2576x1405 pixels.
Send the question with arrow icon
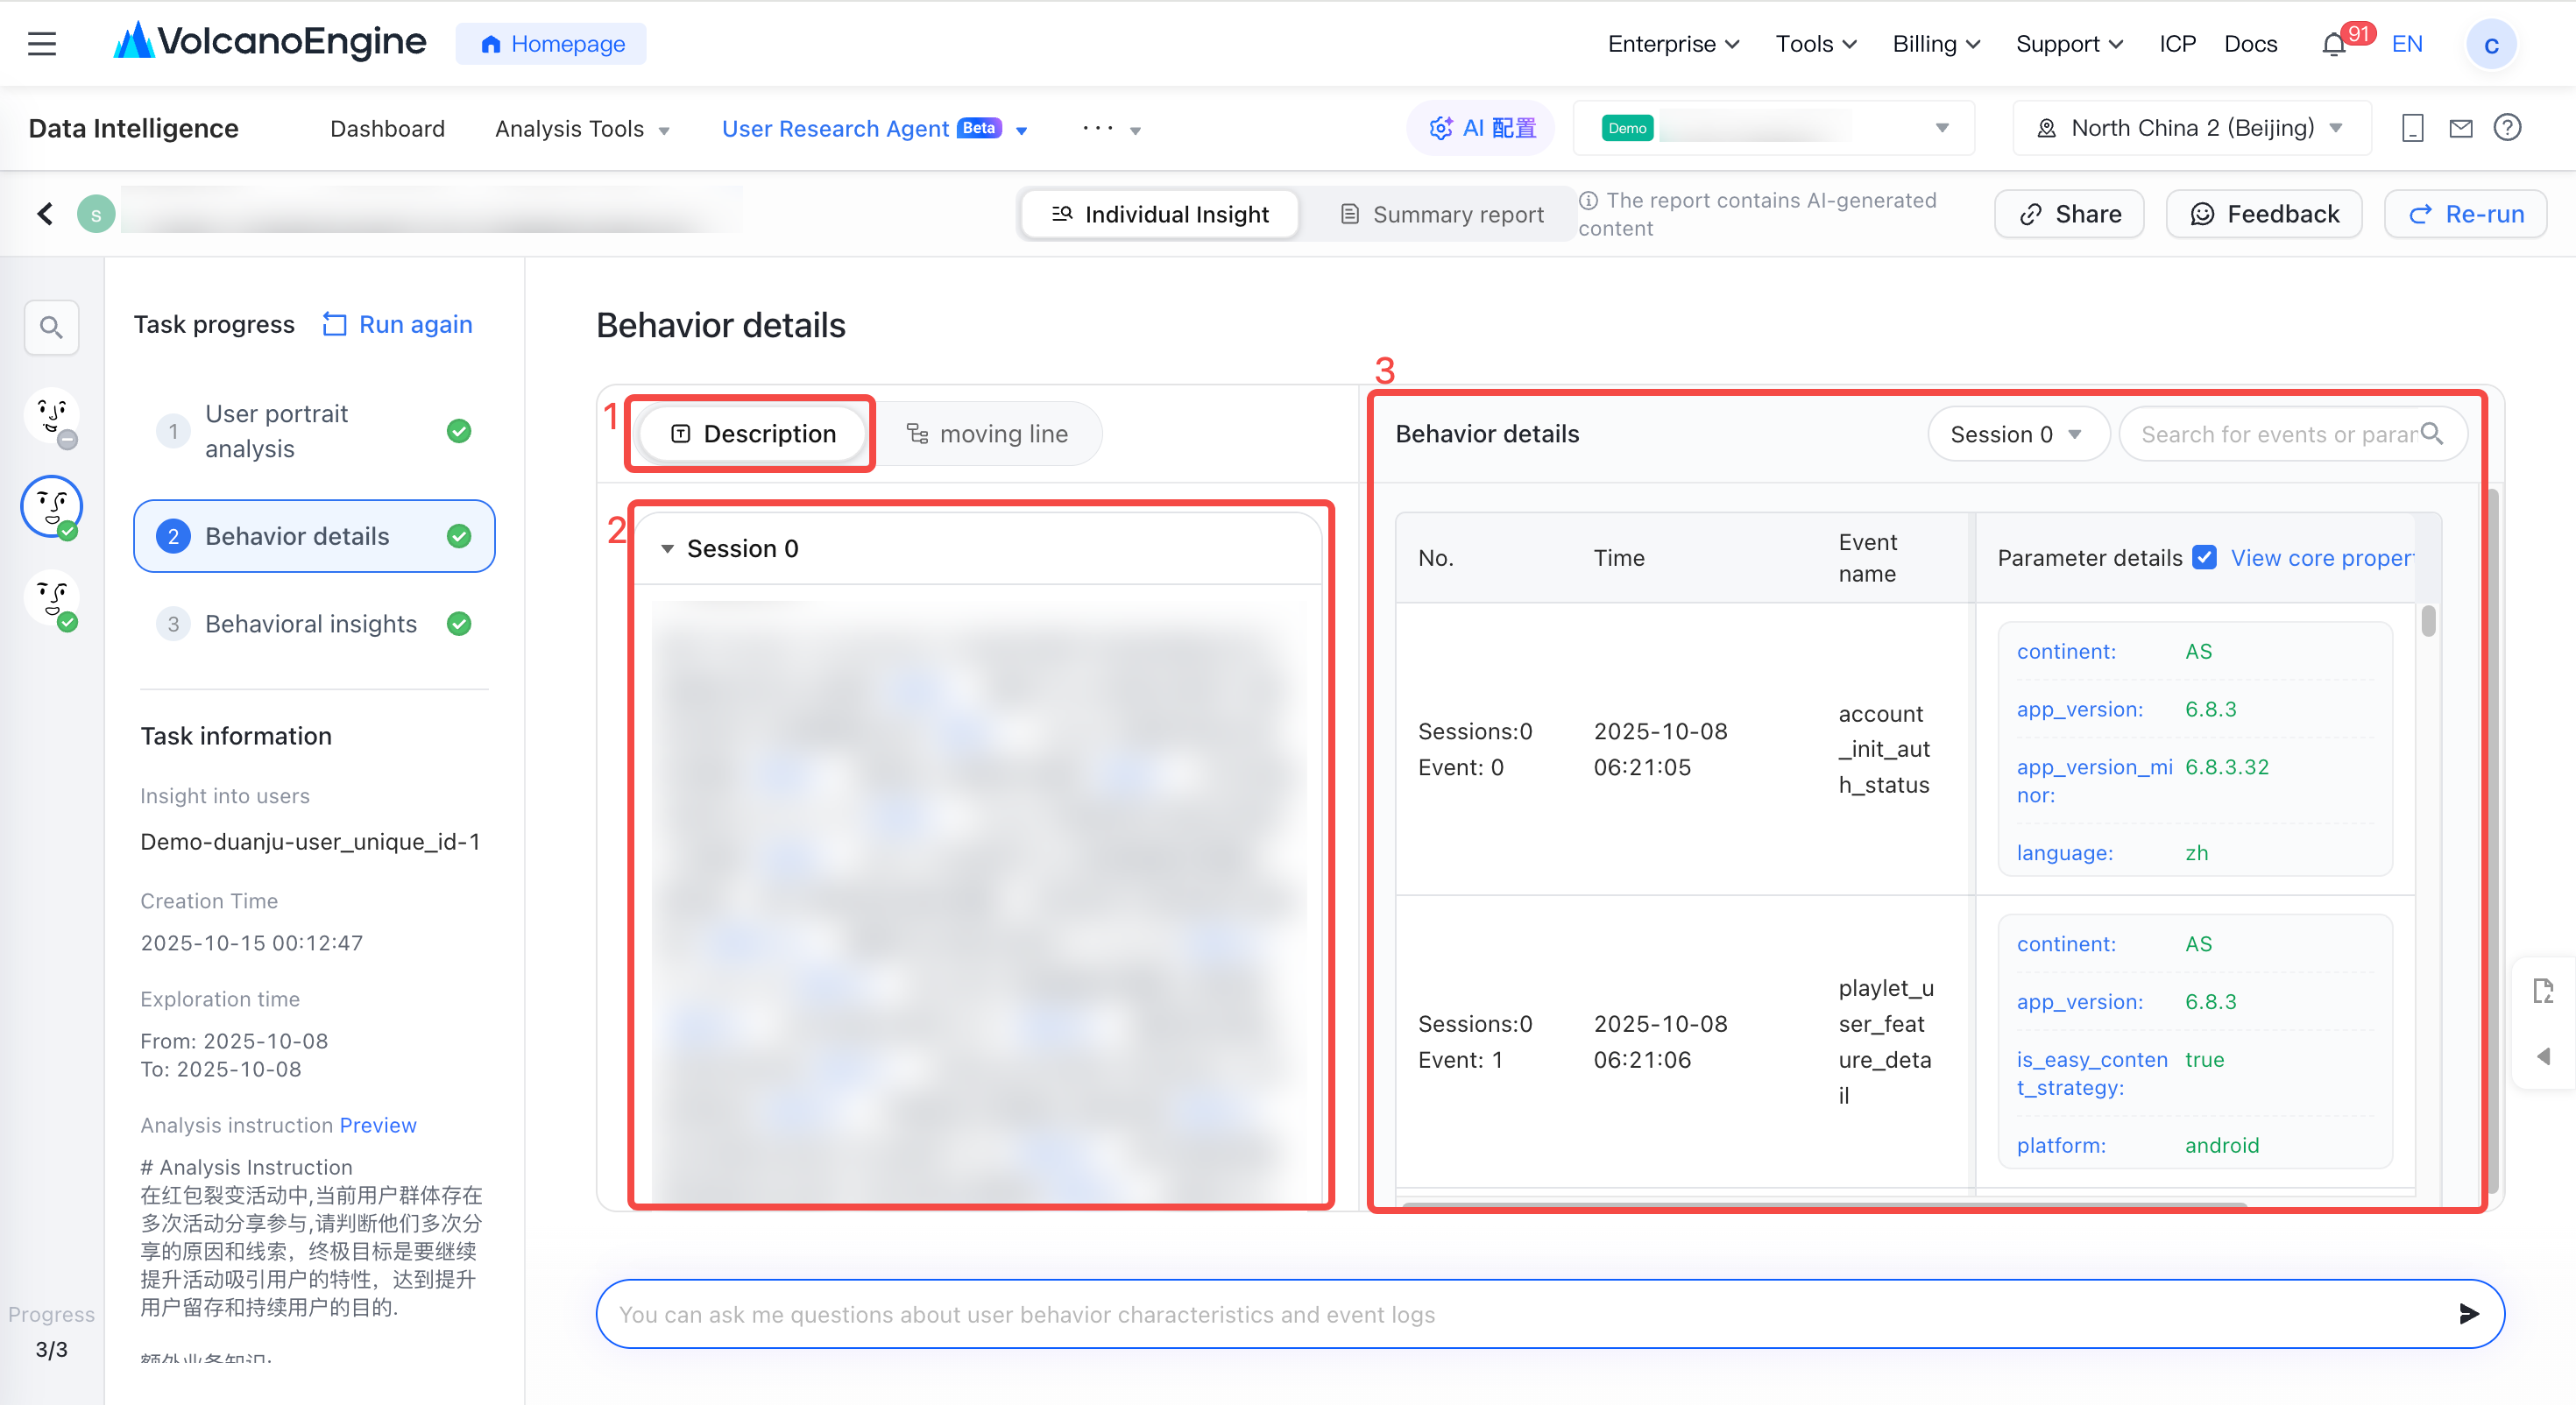2468,1314
